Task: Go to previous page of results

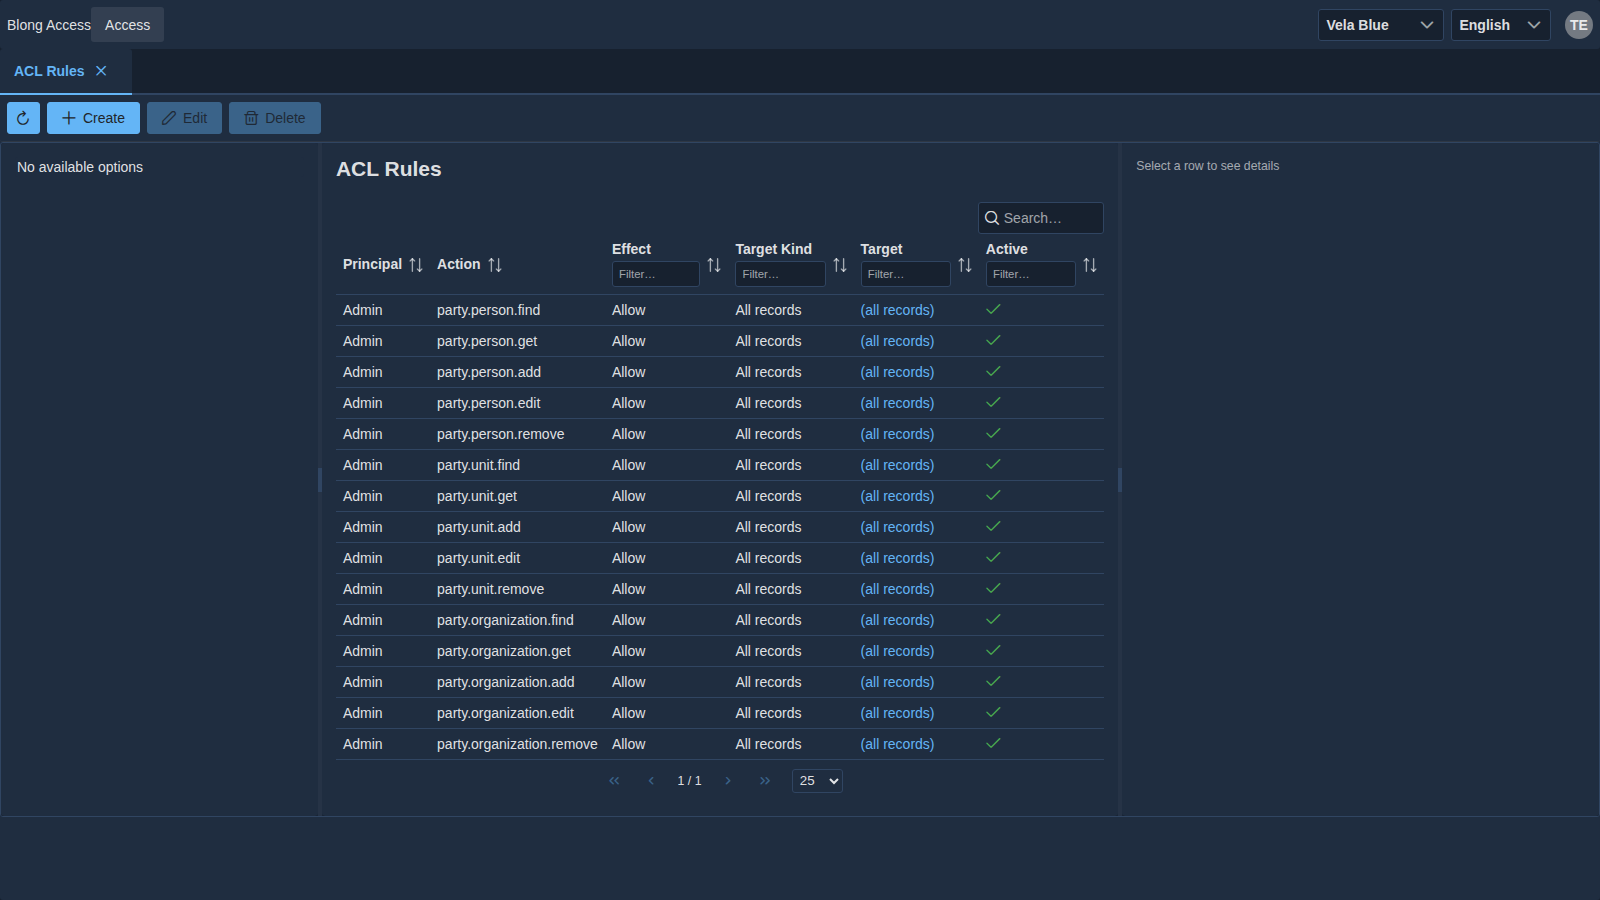Action: tap(651, 781)
